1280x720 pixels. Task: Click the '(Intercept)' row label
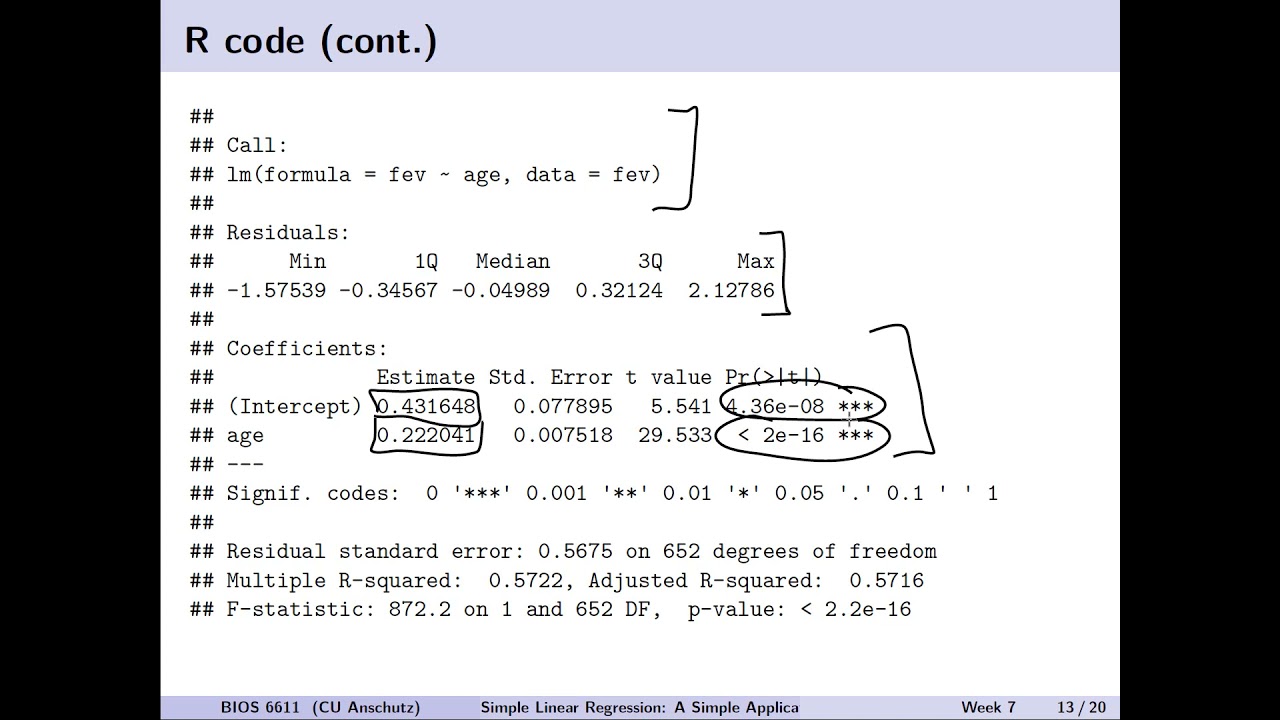(294, 407)
